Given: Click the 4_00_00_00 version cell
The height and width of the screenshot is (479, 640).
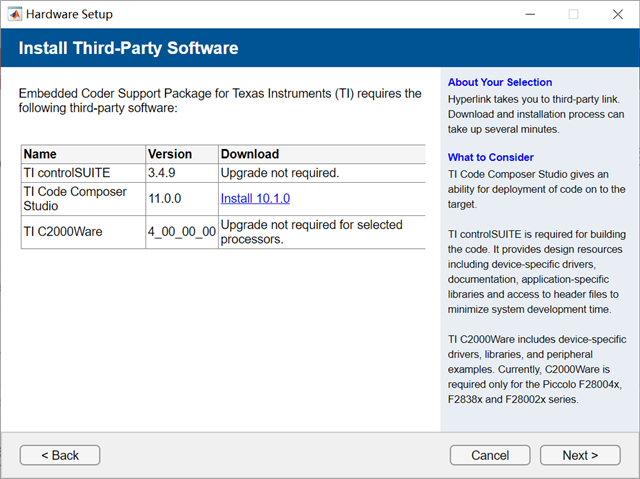Looking at the screenshot, I should click(181, 232).
